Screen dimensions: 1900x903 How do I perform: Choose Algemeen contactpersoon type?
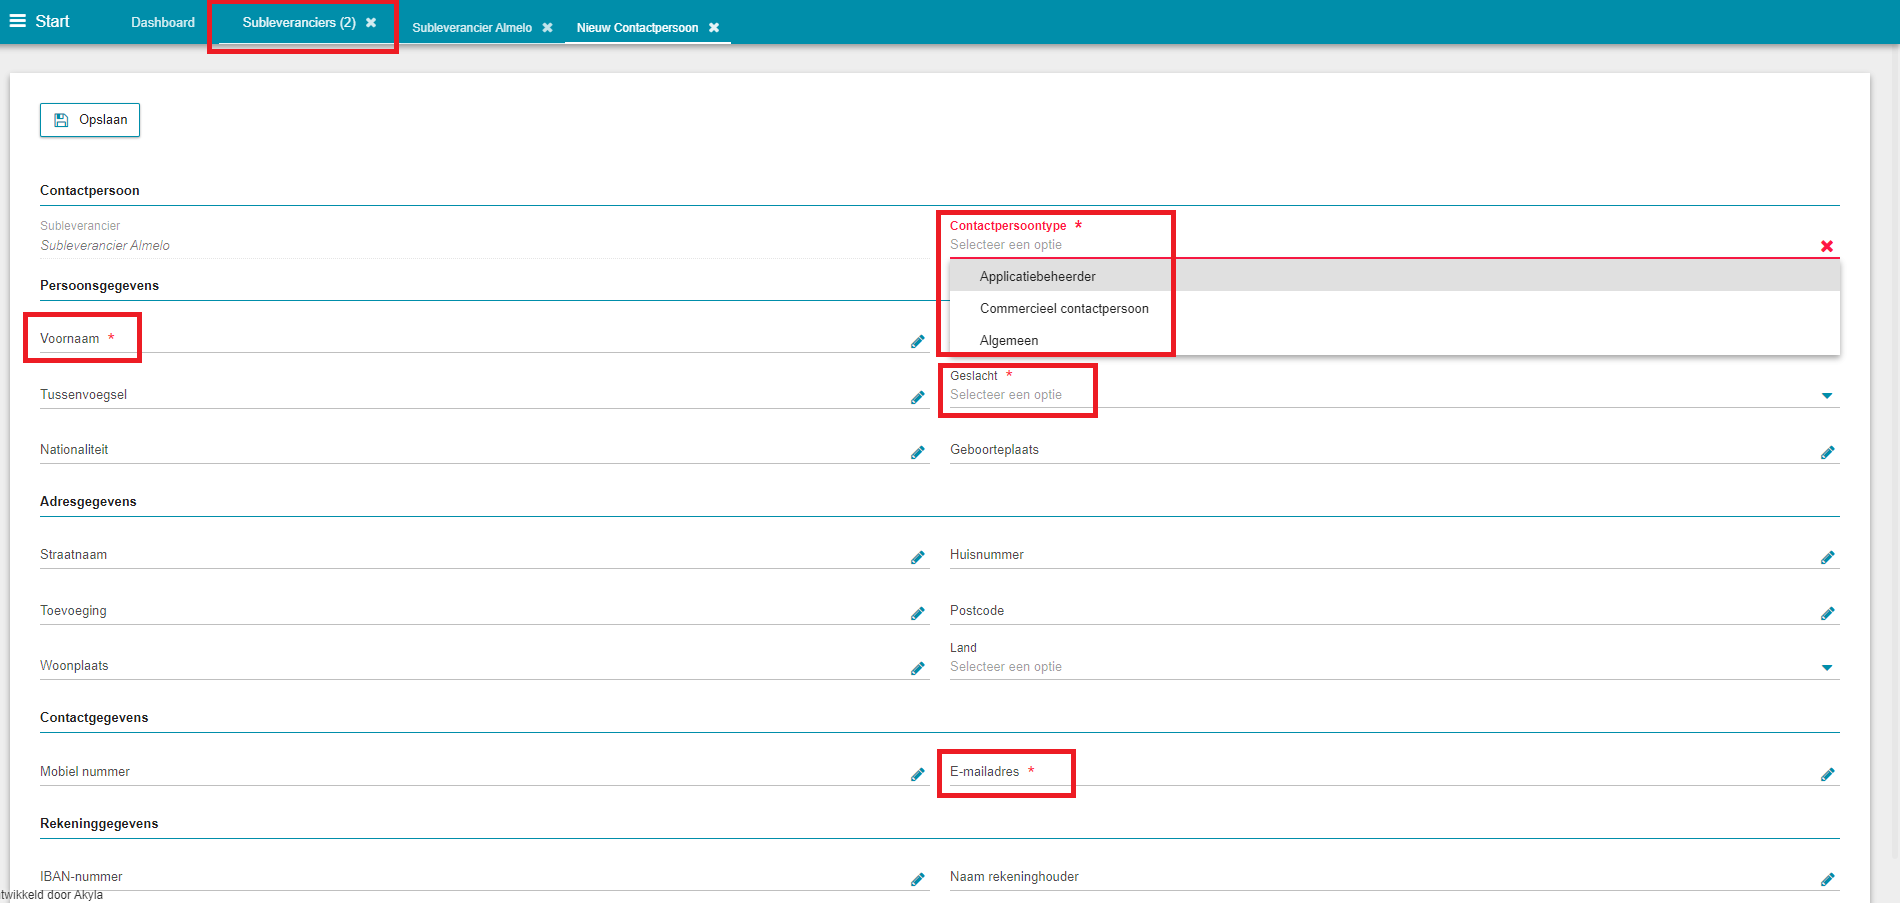(1394, 340)
